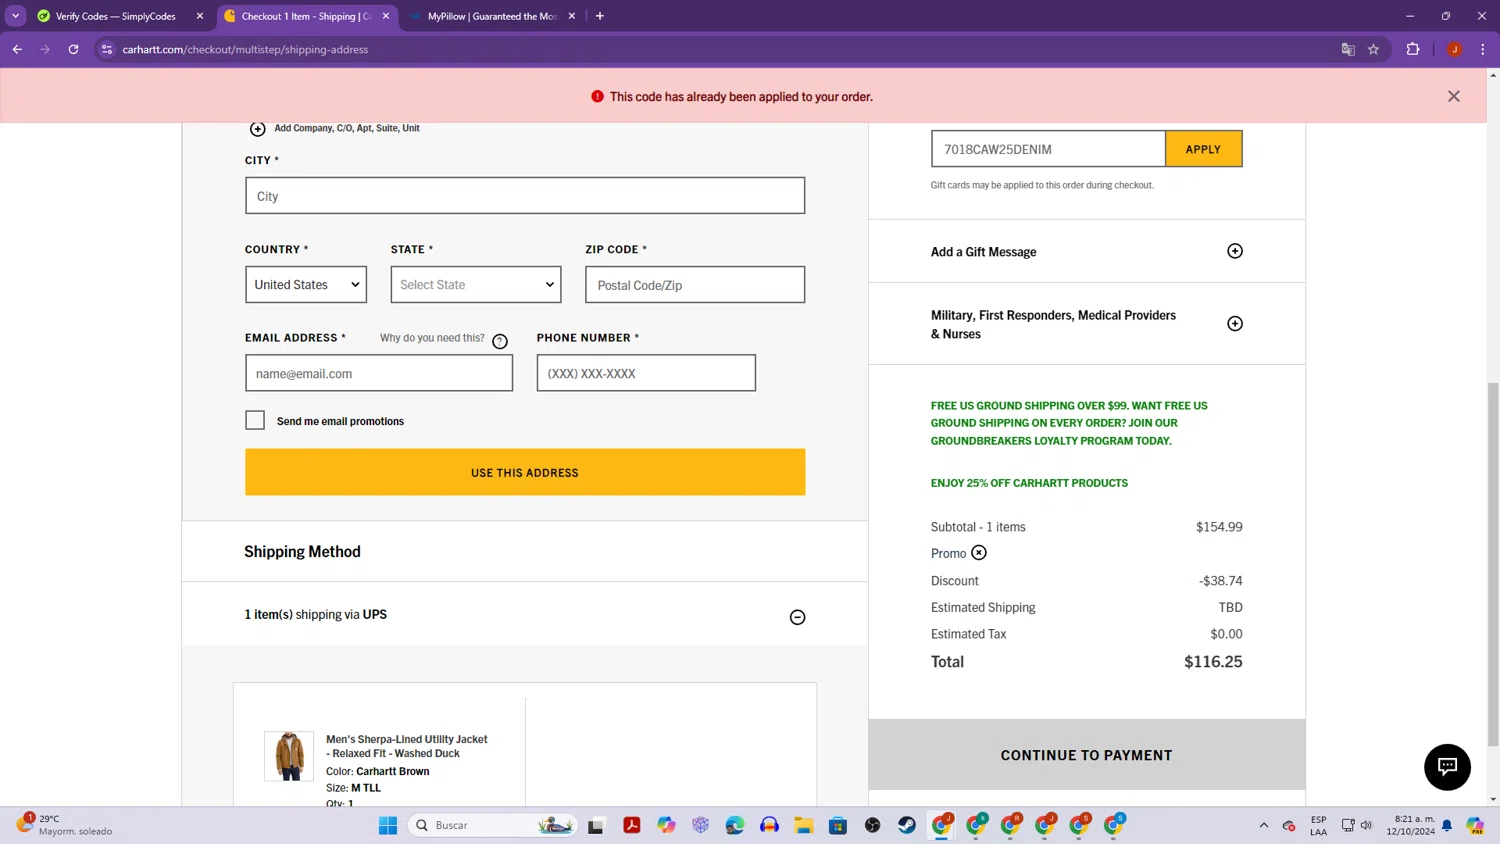This screenshot has width=1500, height=844.
Task: Click the 'Why do you need this?' text
Action: 432,338
